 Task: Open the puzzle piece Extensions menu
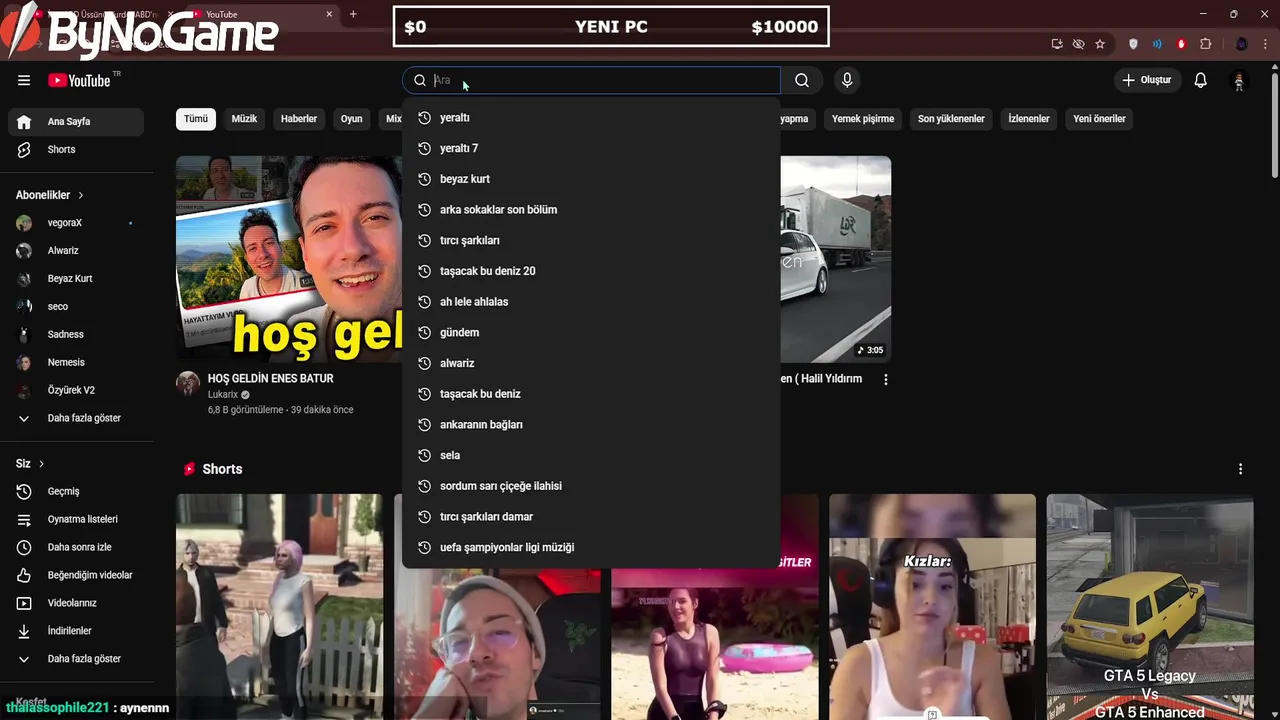(1205, 44)
